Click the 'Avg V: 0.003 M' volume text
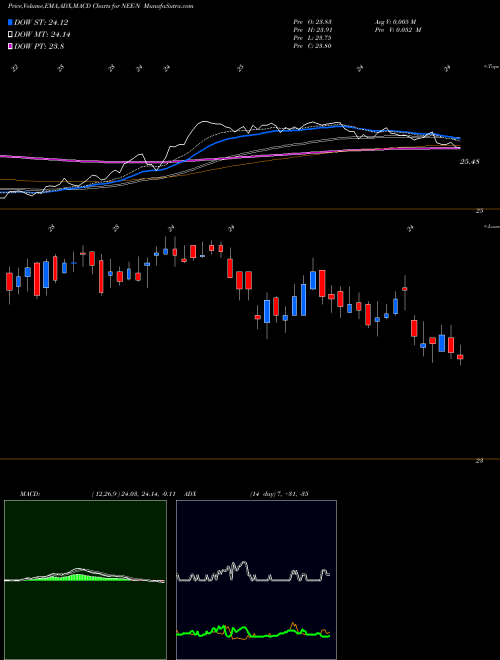This screenshot has height=660, width=500. pos(395,22)
